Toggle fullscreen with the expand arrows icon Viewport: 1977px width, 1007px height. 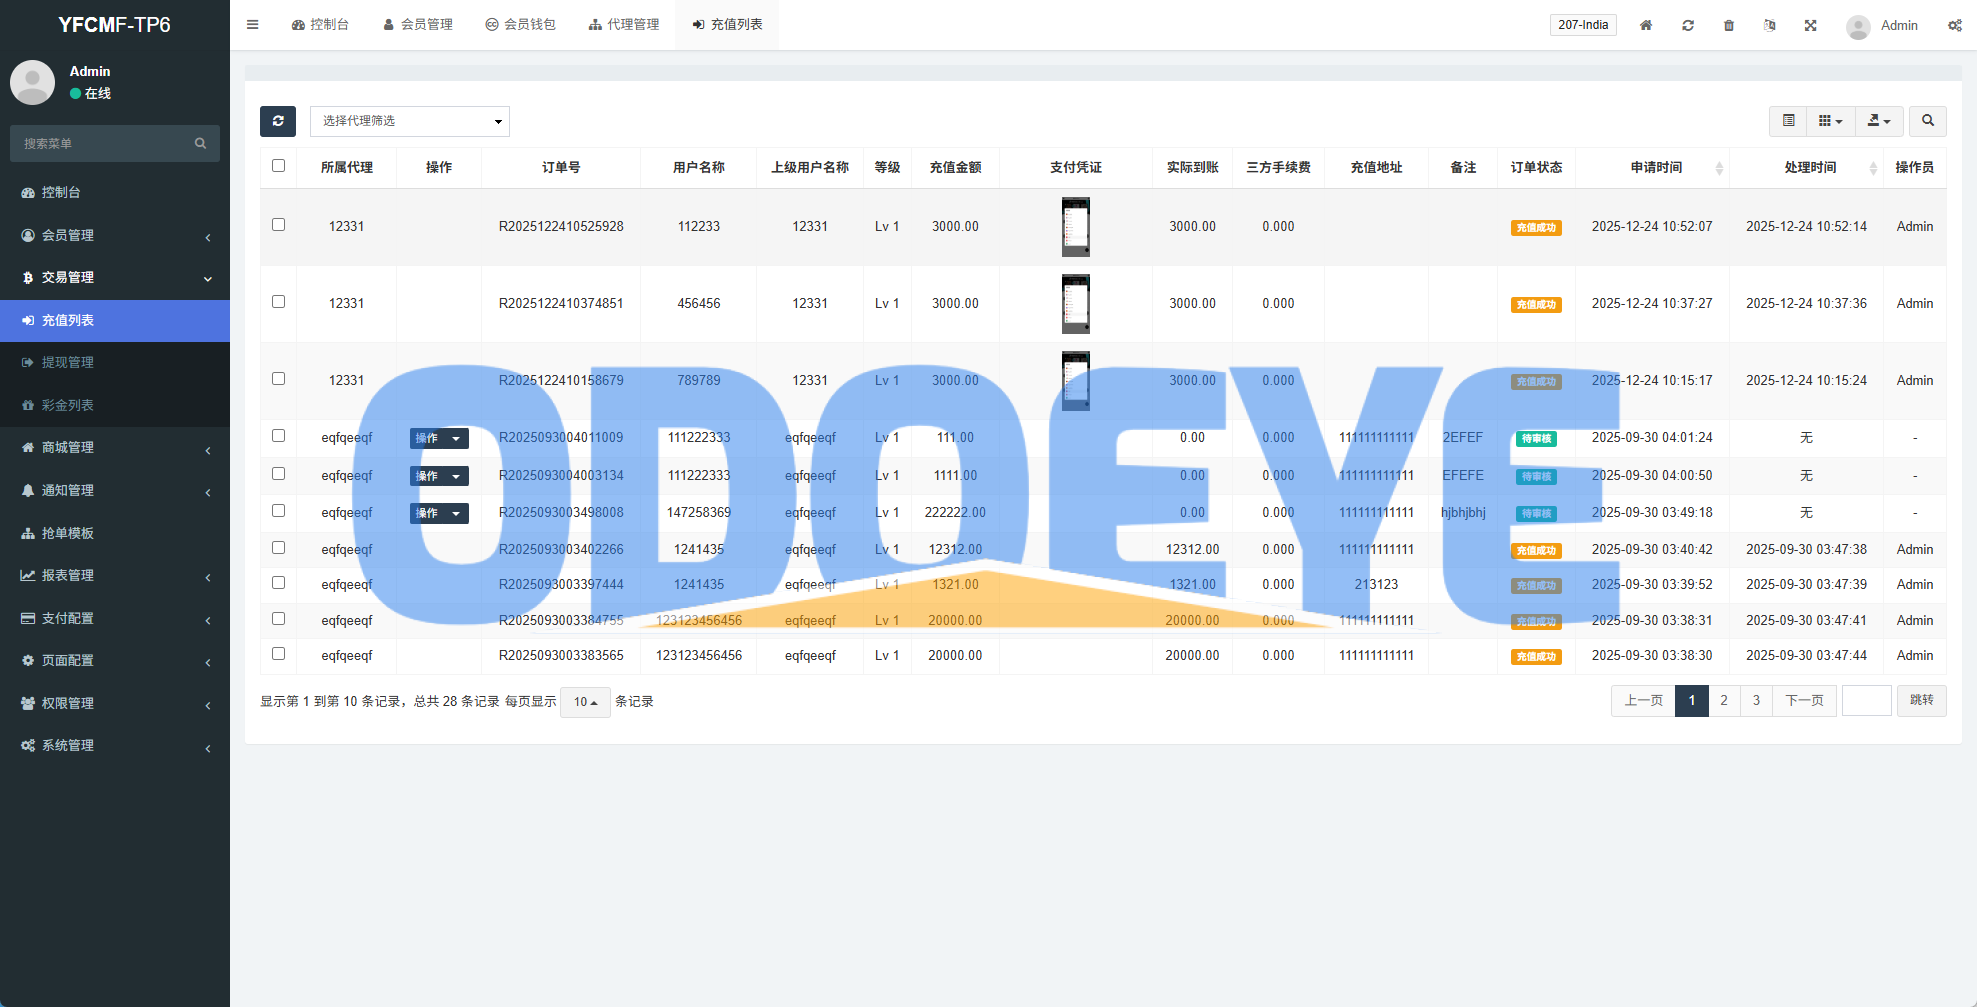coord(1810,25)
